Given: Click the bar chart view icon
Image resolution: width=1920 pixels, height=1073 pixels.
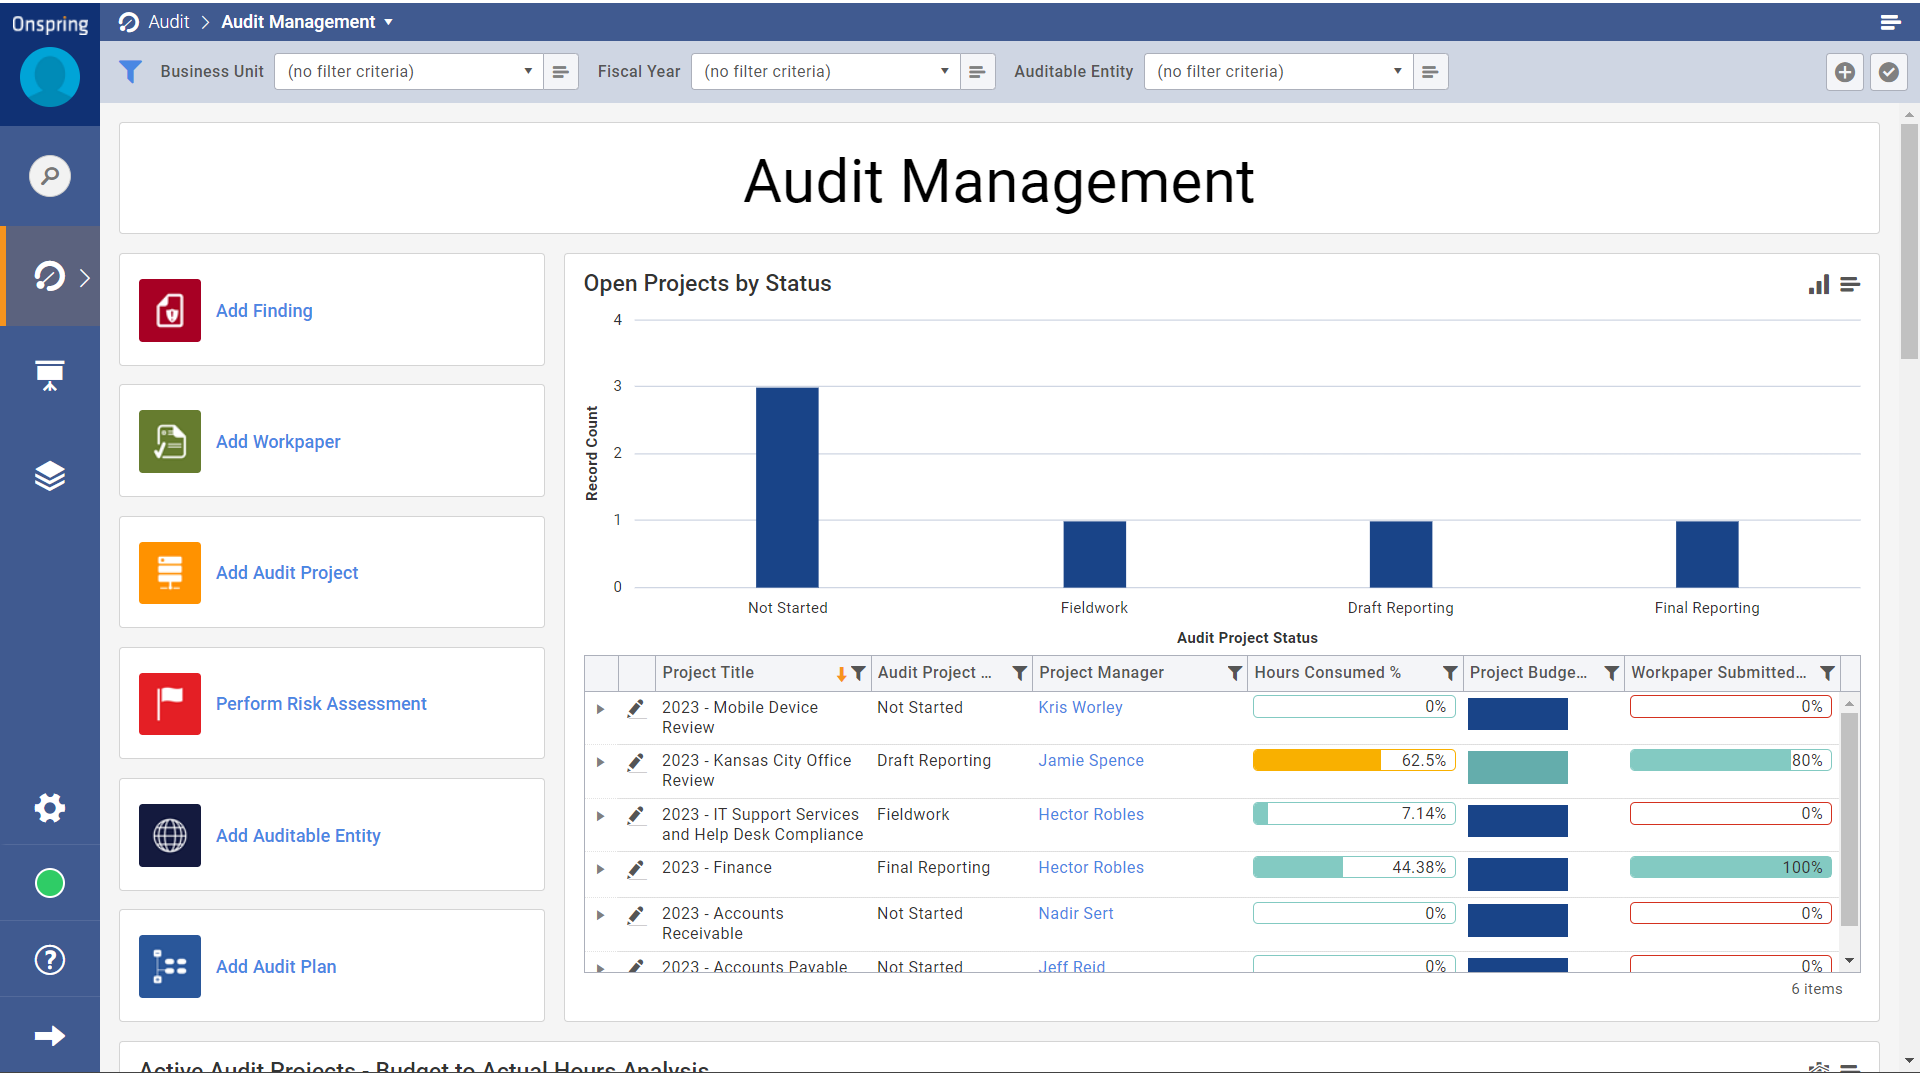Looking at the screenshot, I should [x=1818, y=285].
